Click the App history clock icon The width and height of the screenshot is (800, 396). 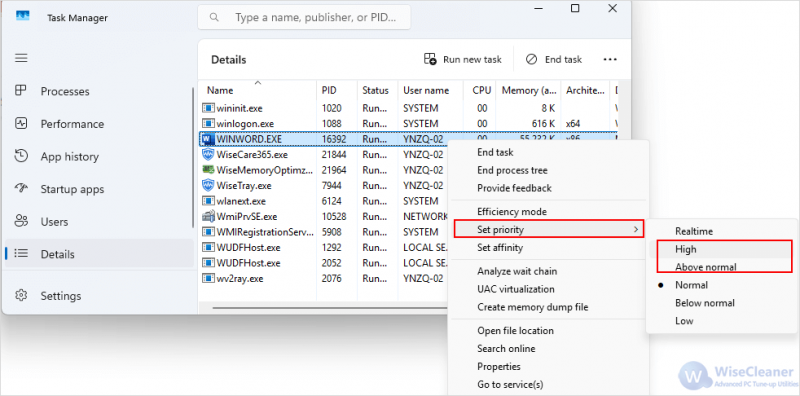click(21, 156)
